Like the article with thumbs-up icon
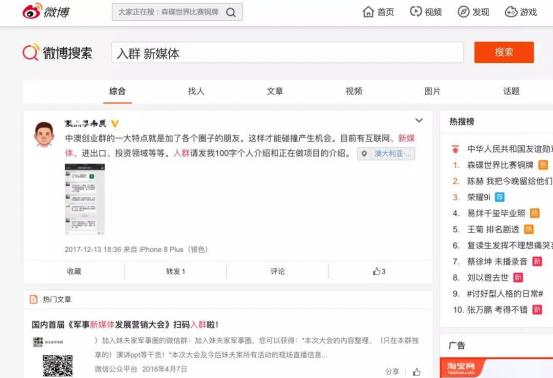Screen dimensions: 553x378 [x=417, y=372]
